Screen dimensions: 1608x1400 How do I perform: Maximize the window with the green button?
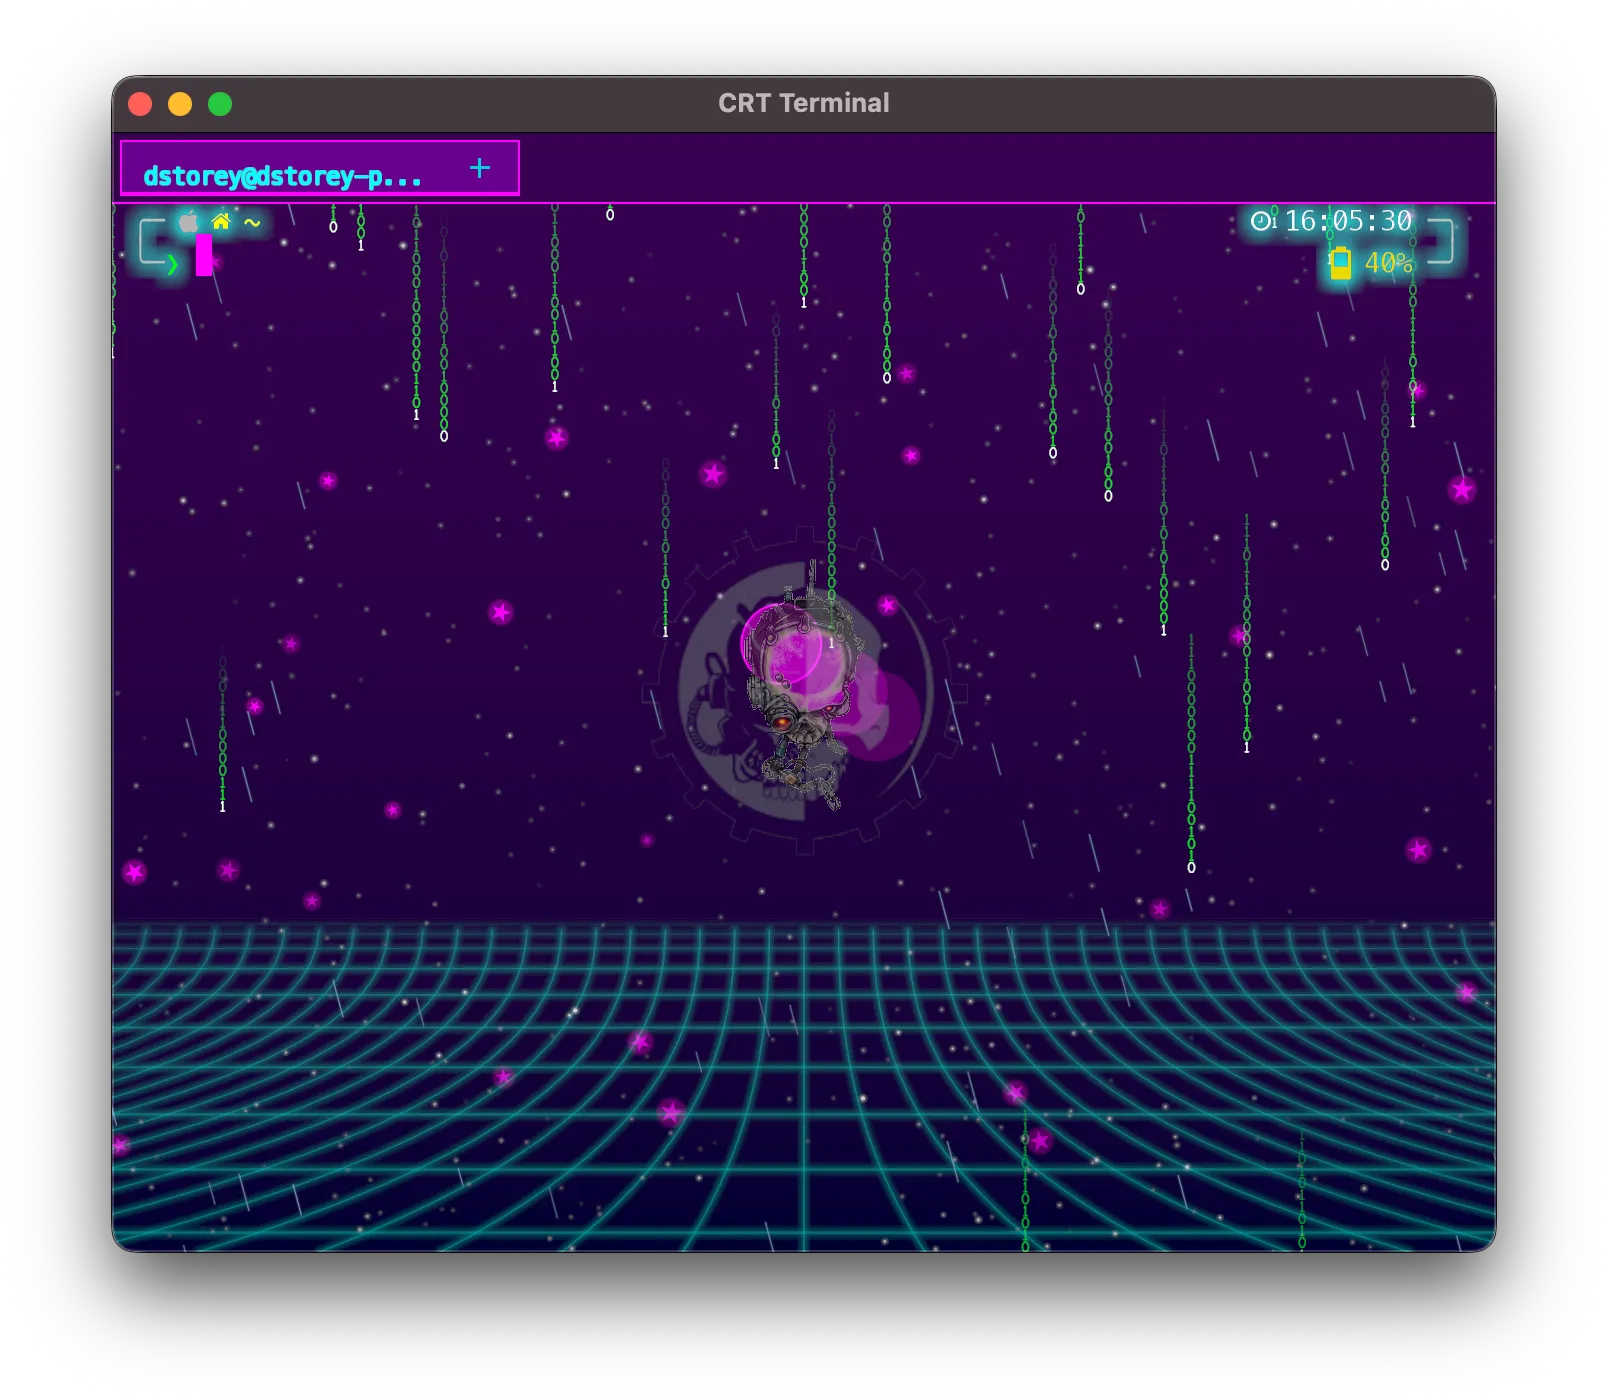220,104
